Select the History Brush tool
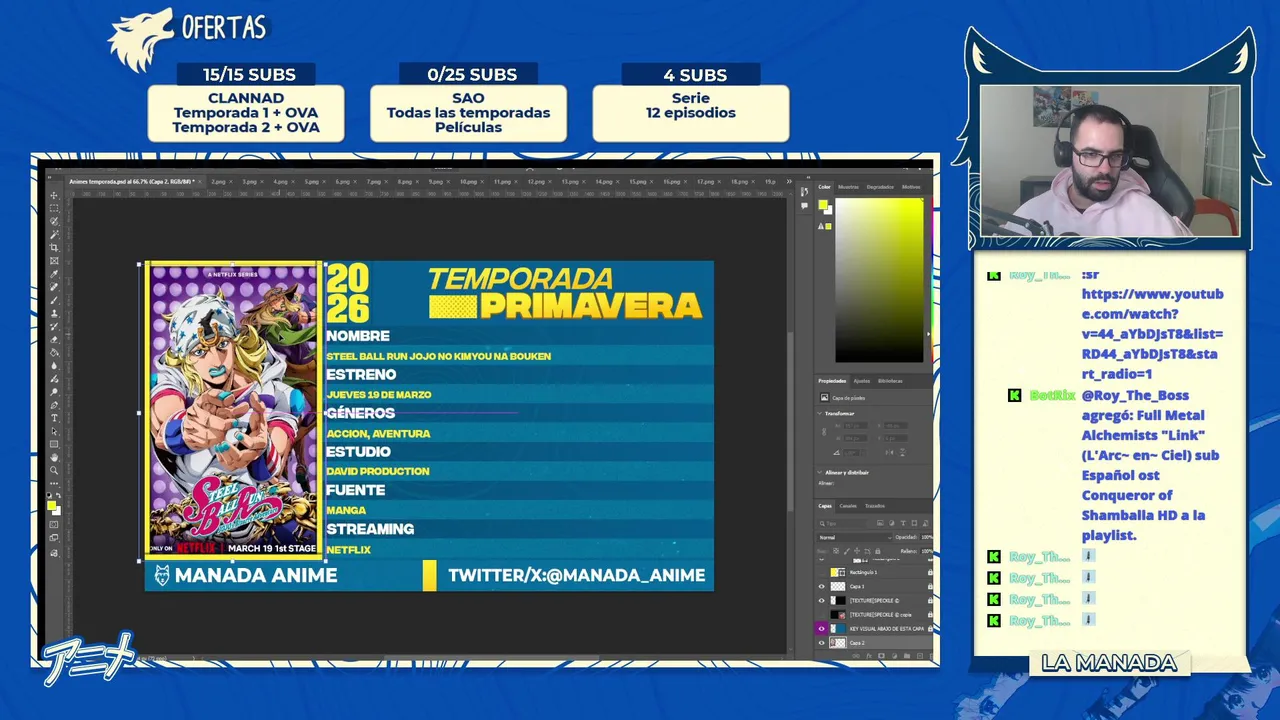This screenshot has height=720, width=1280. point(53,326)
